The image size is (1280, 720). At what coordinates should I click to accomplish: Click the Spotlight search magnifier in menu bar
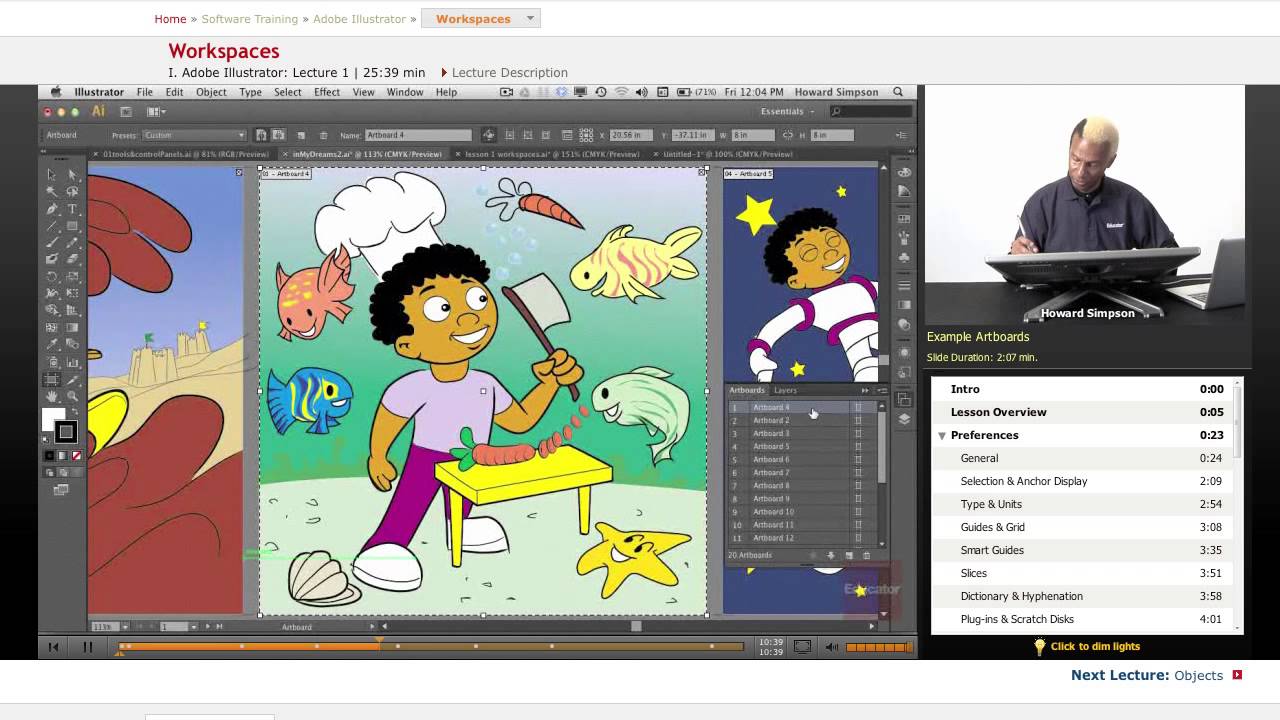click(898, 92)
